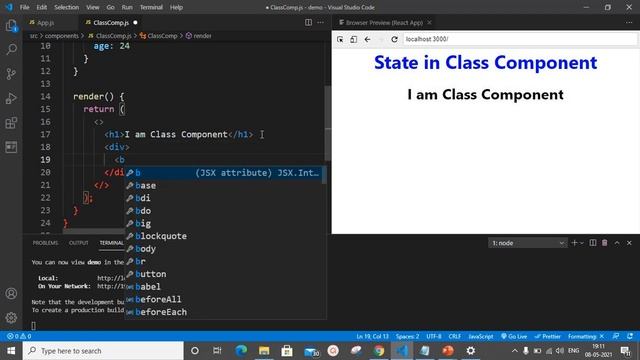
Task: Change line ending via CRLF status item
Action: click(x=455, y=336)
